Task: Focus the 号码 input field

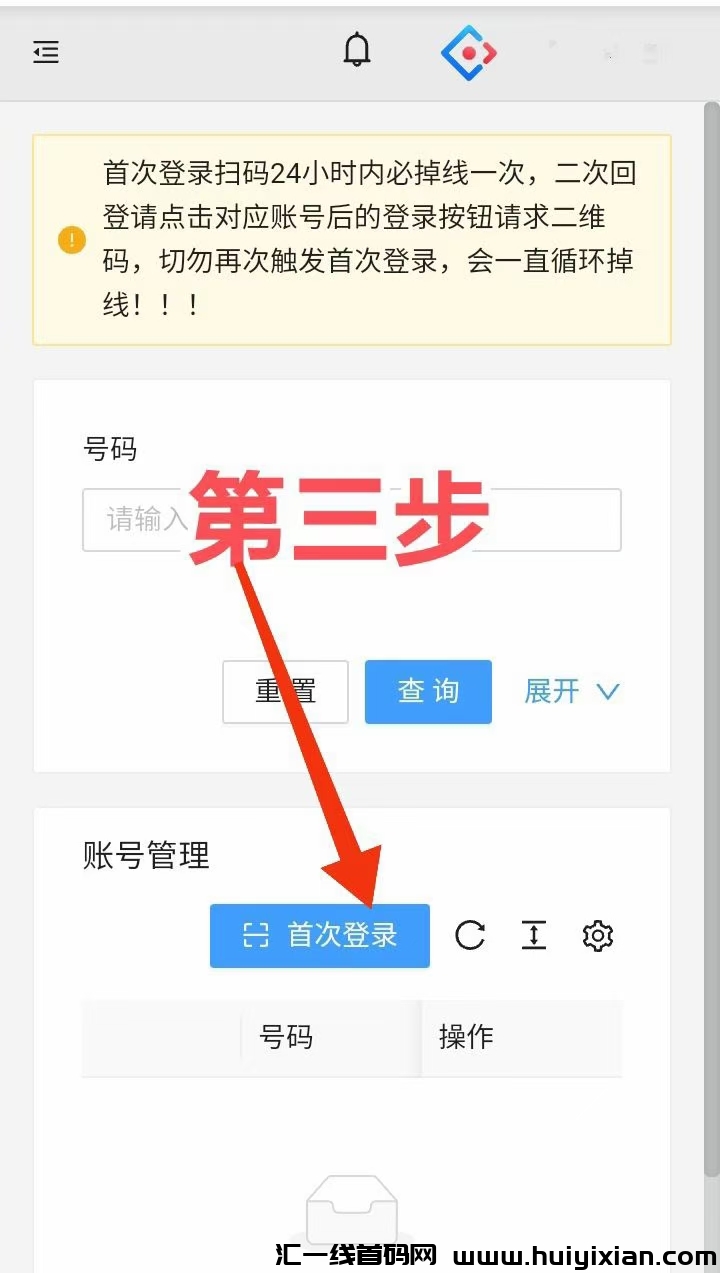Action: 352,520
